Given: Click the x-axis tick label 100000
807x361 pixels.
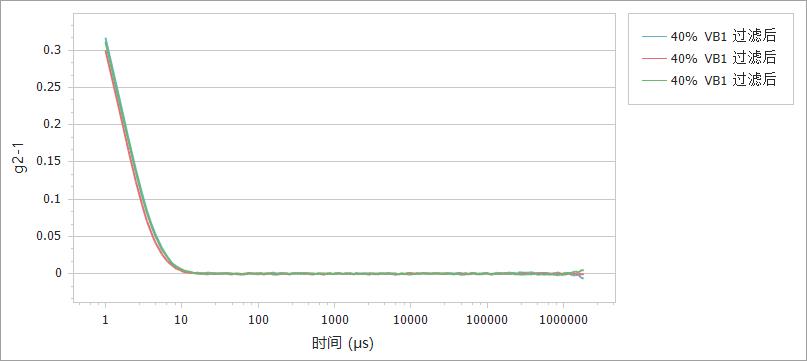Looking at the screenshot, I should pyautogui.click(x=487, y=320).
